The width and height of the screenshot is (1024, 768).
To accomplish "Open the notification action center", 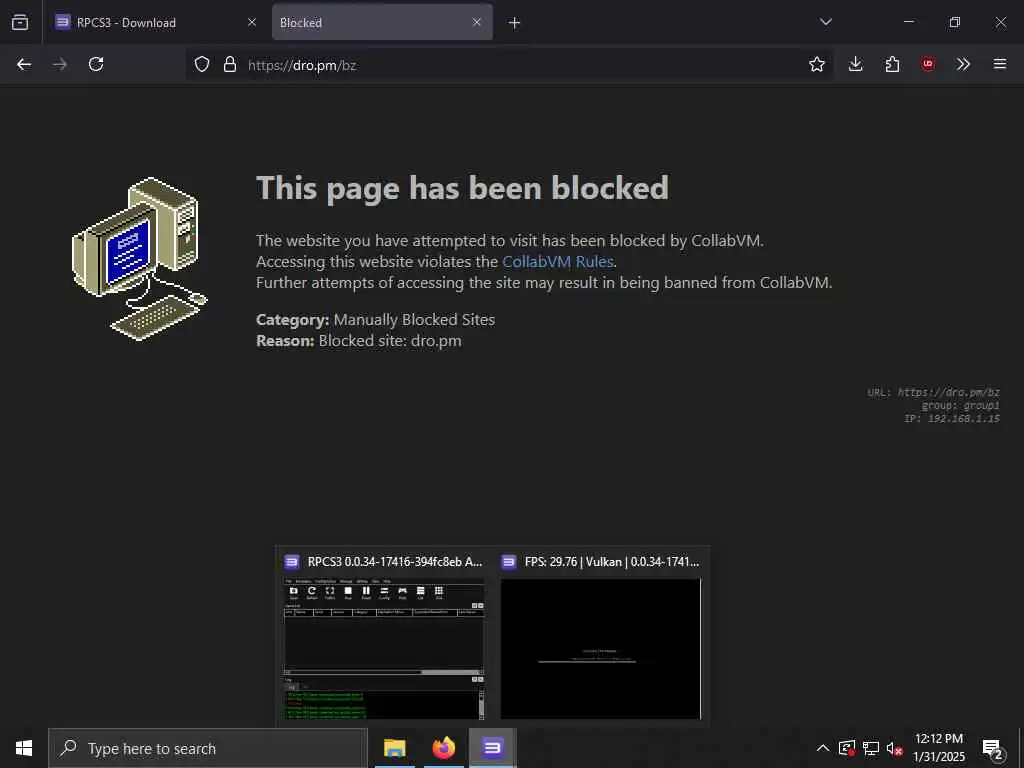I will (x=993, y=748).
